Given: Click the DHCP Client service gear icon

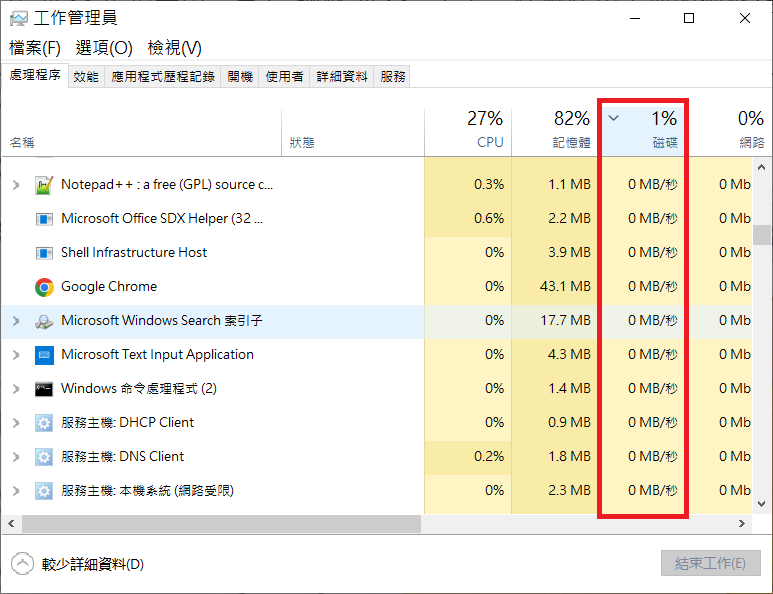Looking at the screenshot, I should 44,423.
